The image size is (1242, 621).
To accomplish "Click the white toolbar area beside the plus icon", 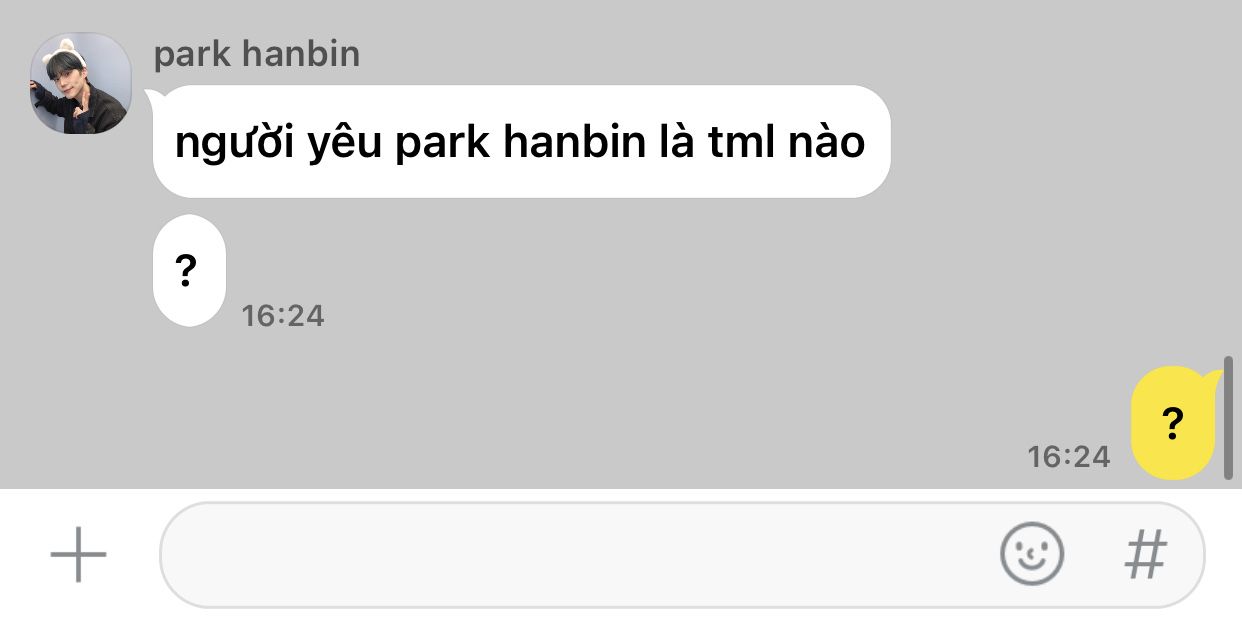I will (x=133, y=555).
